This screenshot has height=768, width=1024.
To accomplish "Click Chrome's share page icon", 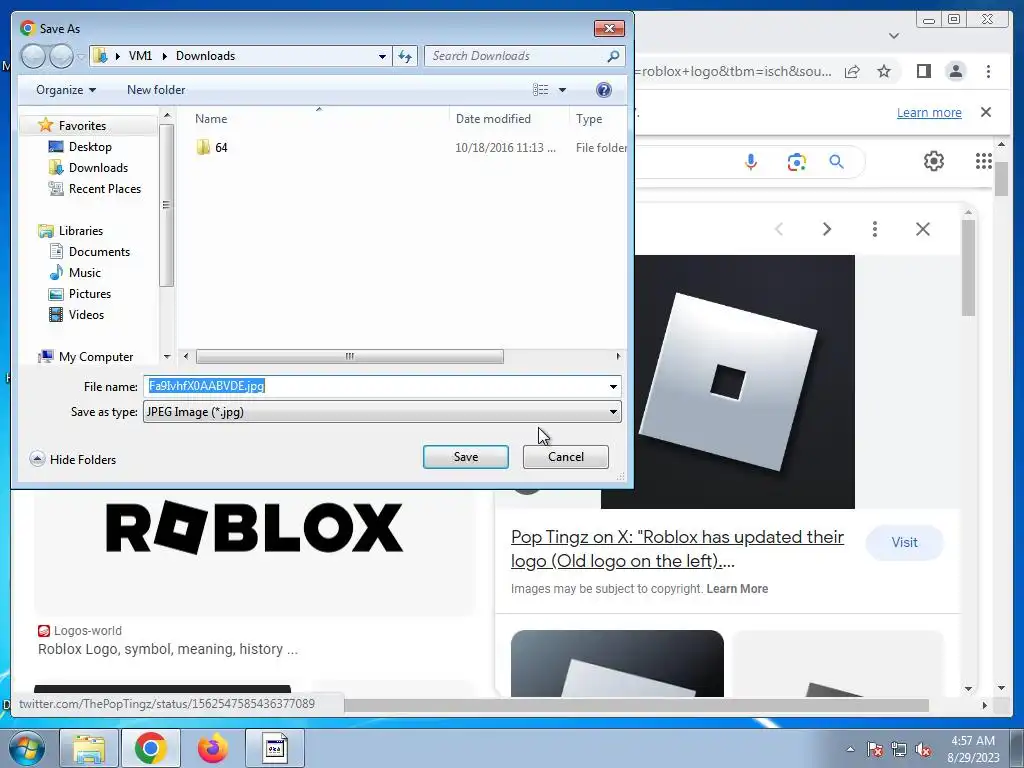I will point(852,71).
